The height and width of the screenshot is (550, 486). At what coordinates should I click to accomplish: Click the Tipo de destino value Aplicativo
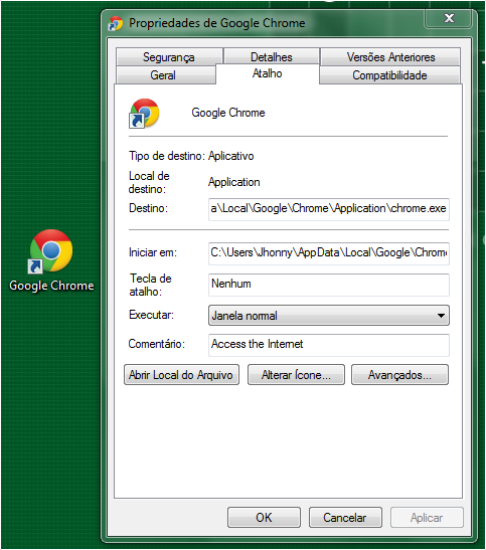click(x=231, y=156)
